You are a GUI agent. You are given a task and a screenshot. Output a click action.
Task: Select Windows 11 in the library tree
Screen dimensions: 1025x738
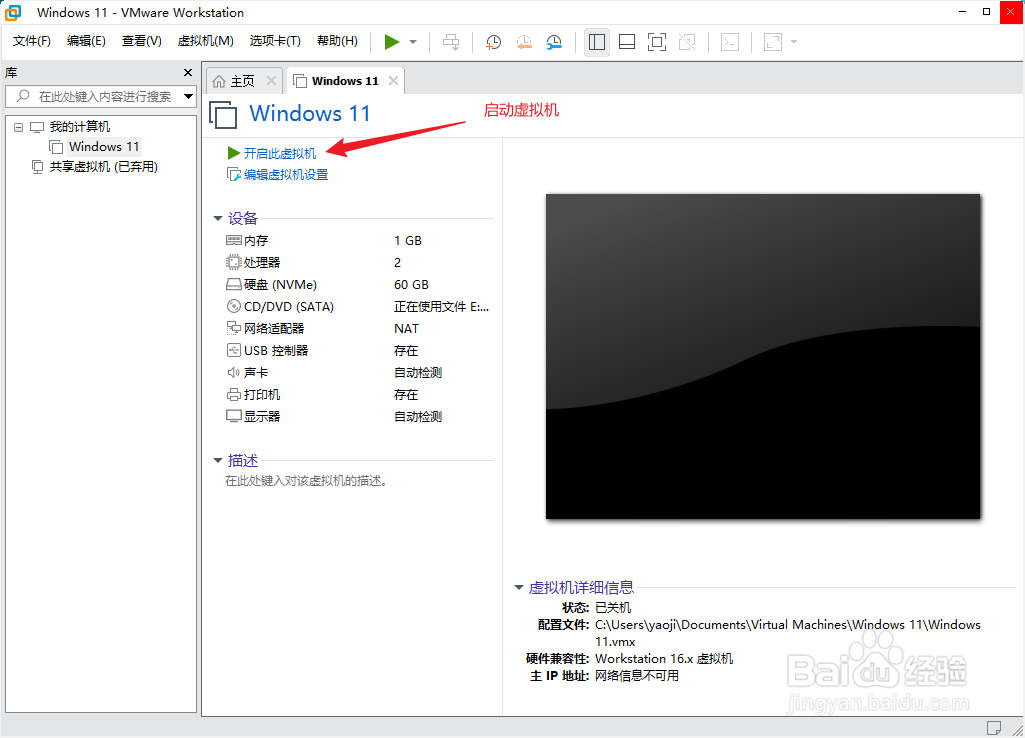click(104, 146)
